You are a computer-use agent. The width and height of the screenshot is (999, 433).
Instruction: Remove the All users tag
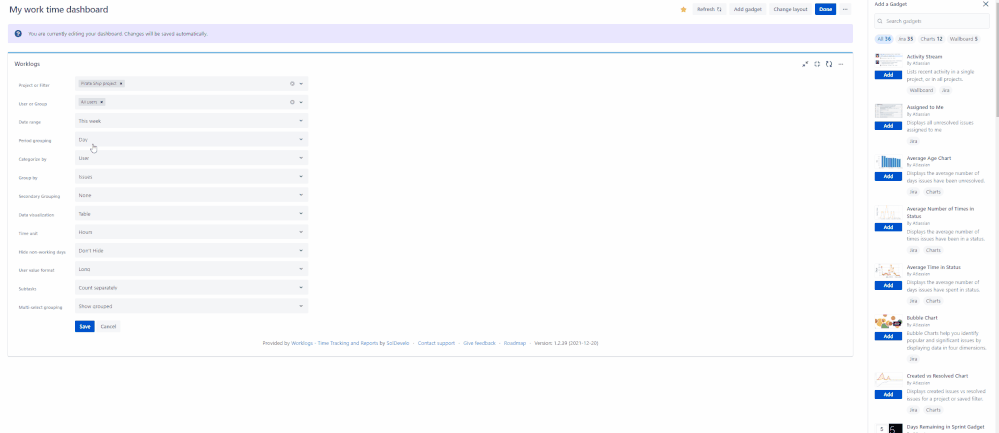102,102
